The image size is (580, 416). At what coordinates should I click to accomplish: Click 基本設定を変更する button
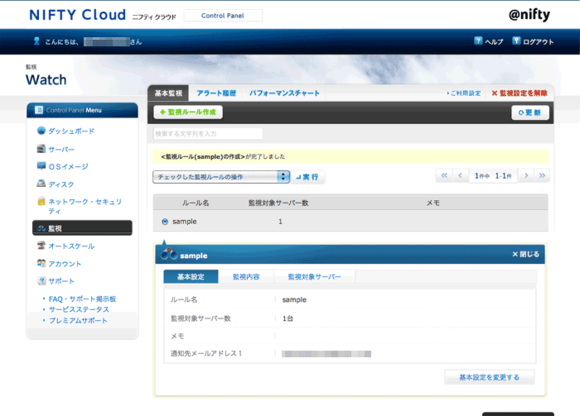pyautogui.click(x=489, y=377)
